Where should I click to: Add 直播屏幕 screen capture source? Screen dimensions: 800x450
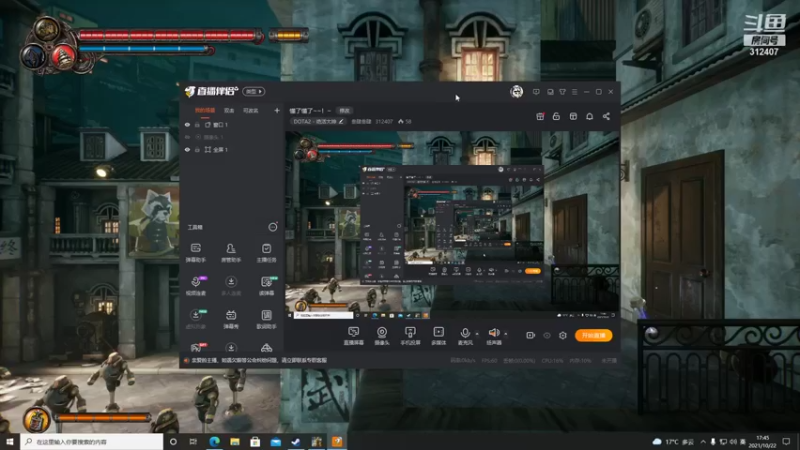pyautogui.click(x=354, y=336)
